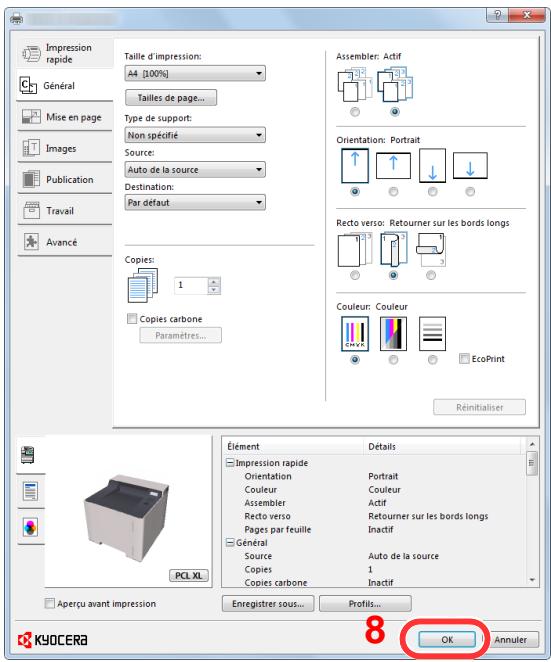The image size is (551, 662).
Task: Open the Source dropdown
Action: (x=195, y=170)
